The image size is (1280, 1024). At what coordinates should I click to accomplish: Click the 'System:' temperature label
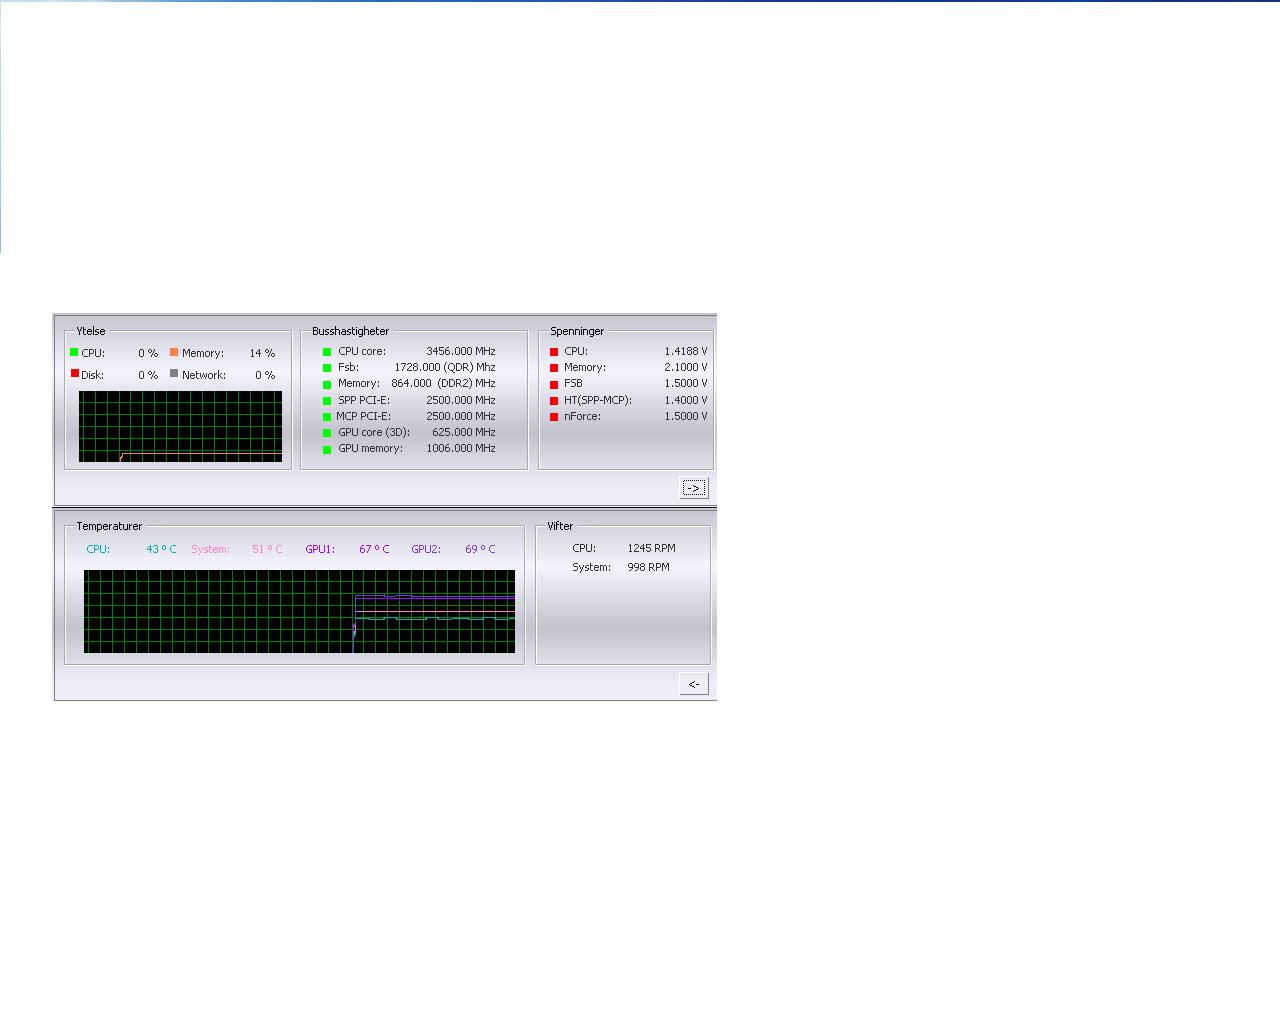pyautogui.click(x=211, y=549)
